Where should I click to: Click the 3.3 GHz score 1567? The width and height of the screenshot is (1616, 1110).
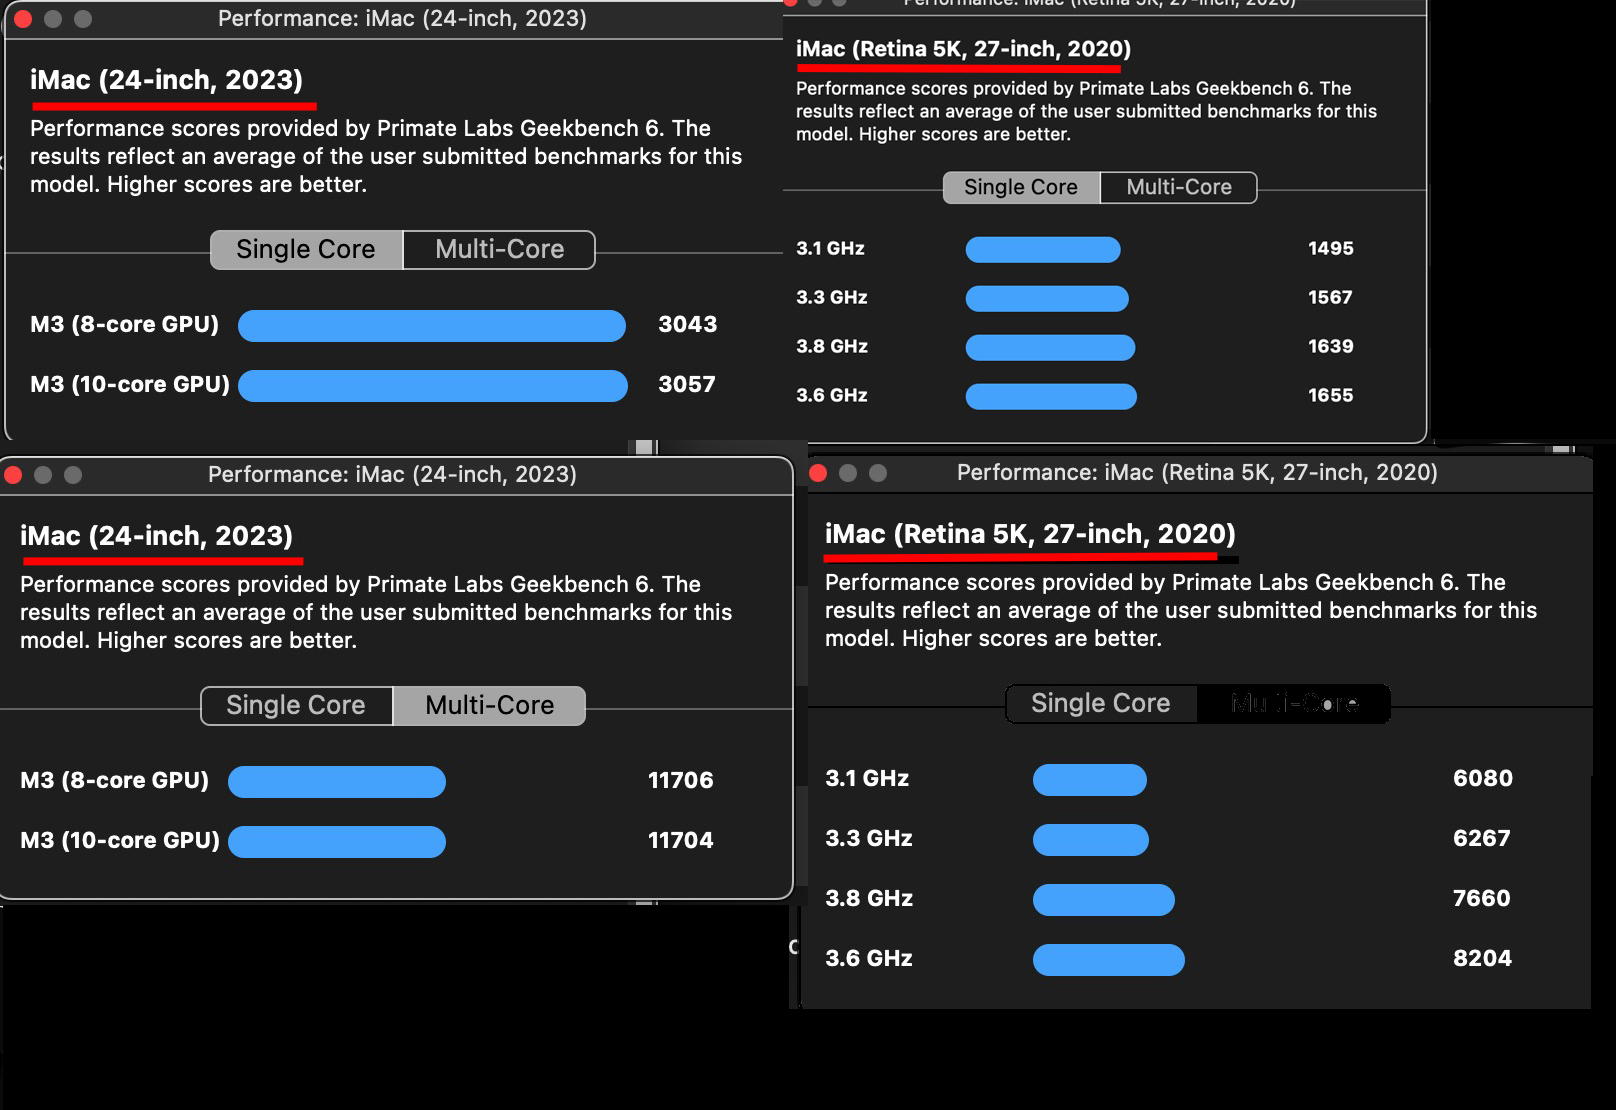tap(1330, 297)
